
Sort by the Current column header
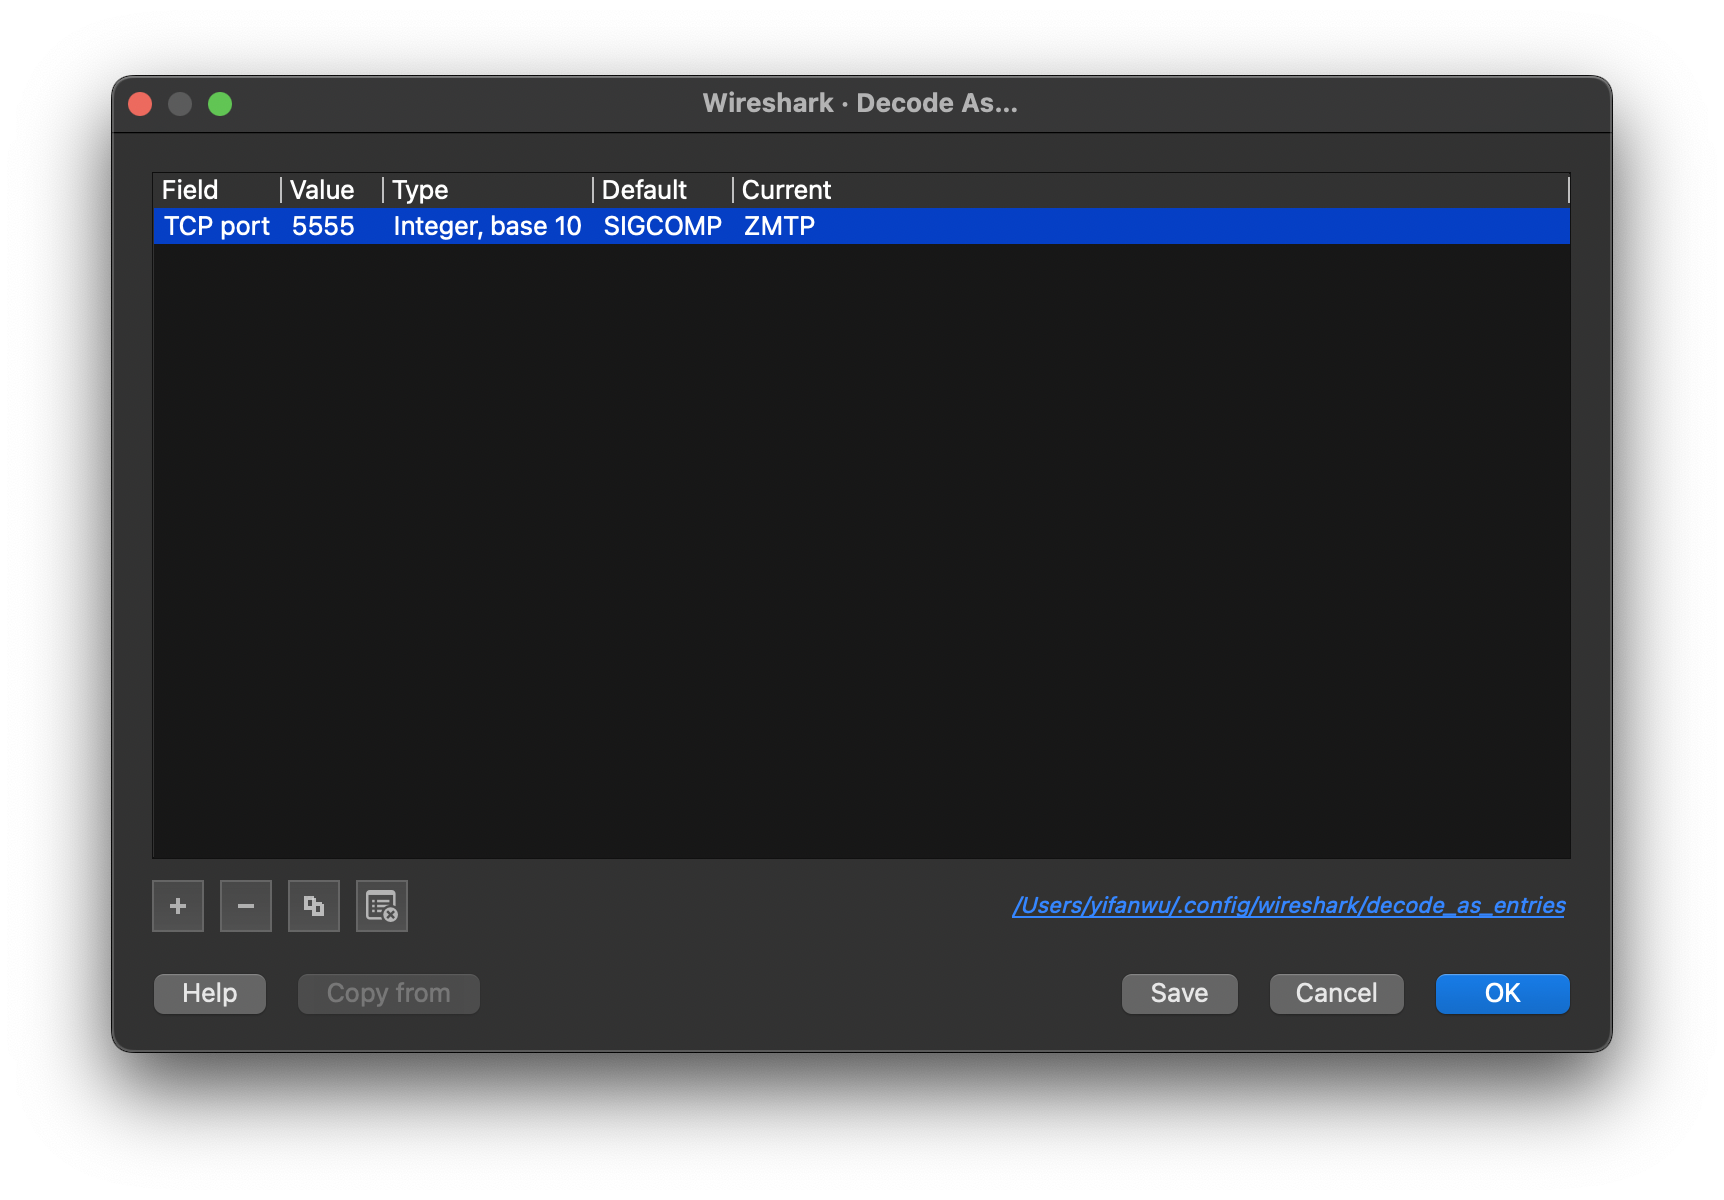point(1151,190)
